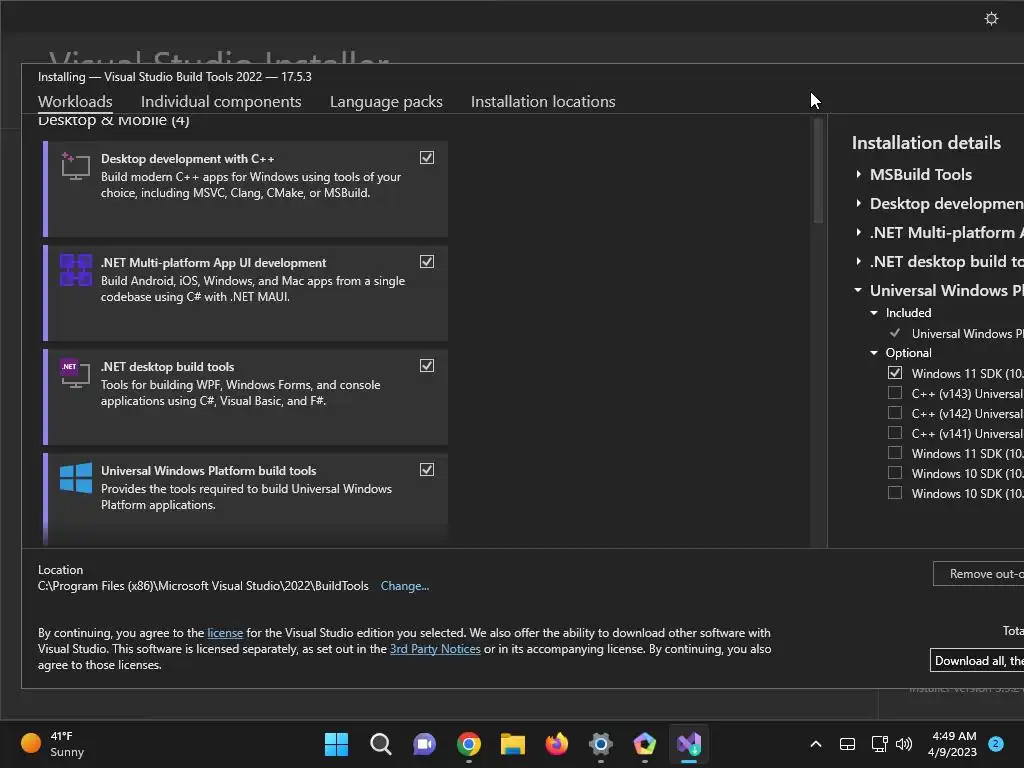This screenshot has width=1024, height=768.
Task: Uncheck .NET Multi-platform App UI development workload
Action: click(427, 261)
